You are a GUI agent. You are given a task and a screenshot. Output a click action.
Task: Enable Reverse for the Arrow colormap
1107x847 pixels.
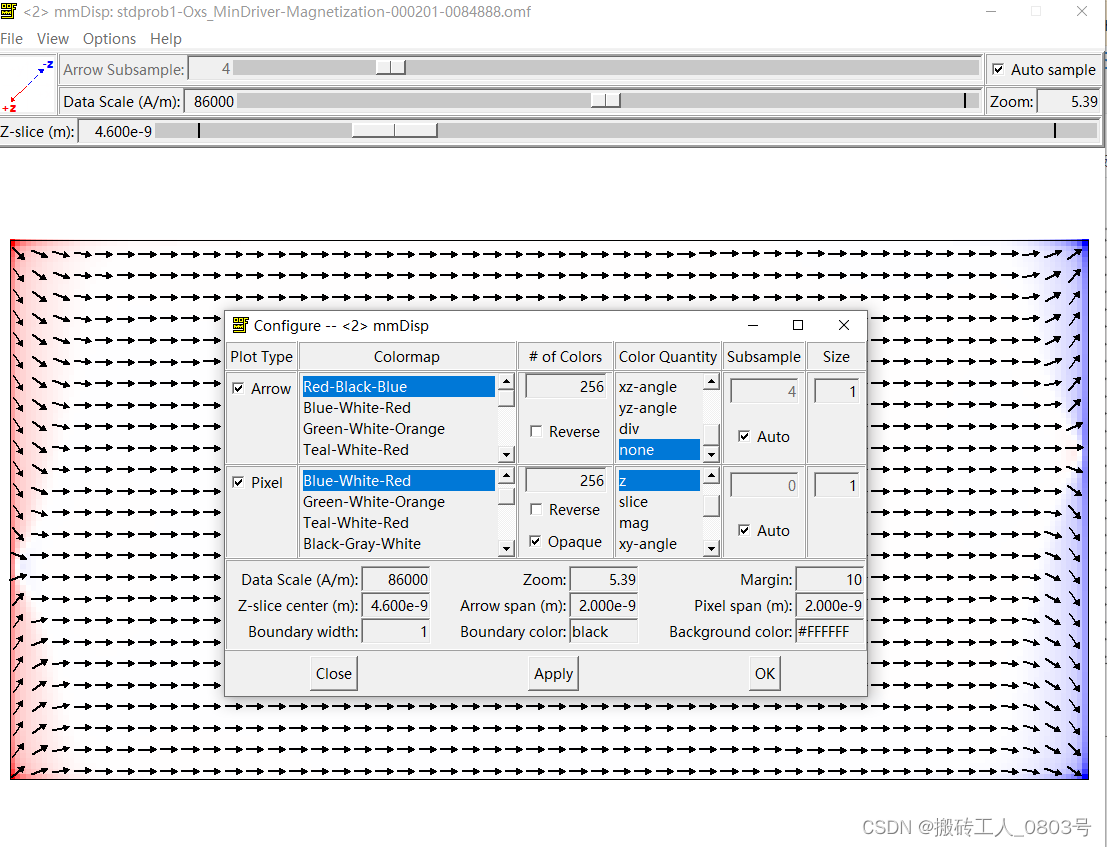(x=536, y=431)
